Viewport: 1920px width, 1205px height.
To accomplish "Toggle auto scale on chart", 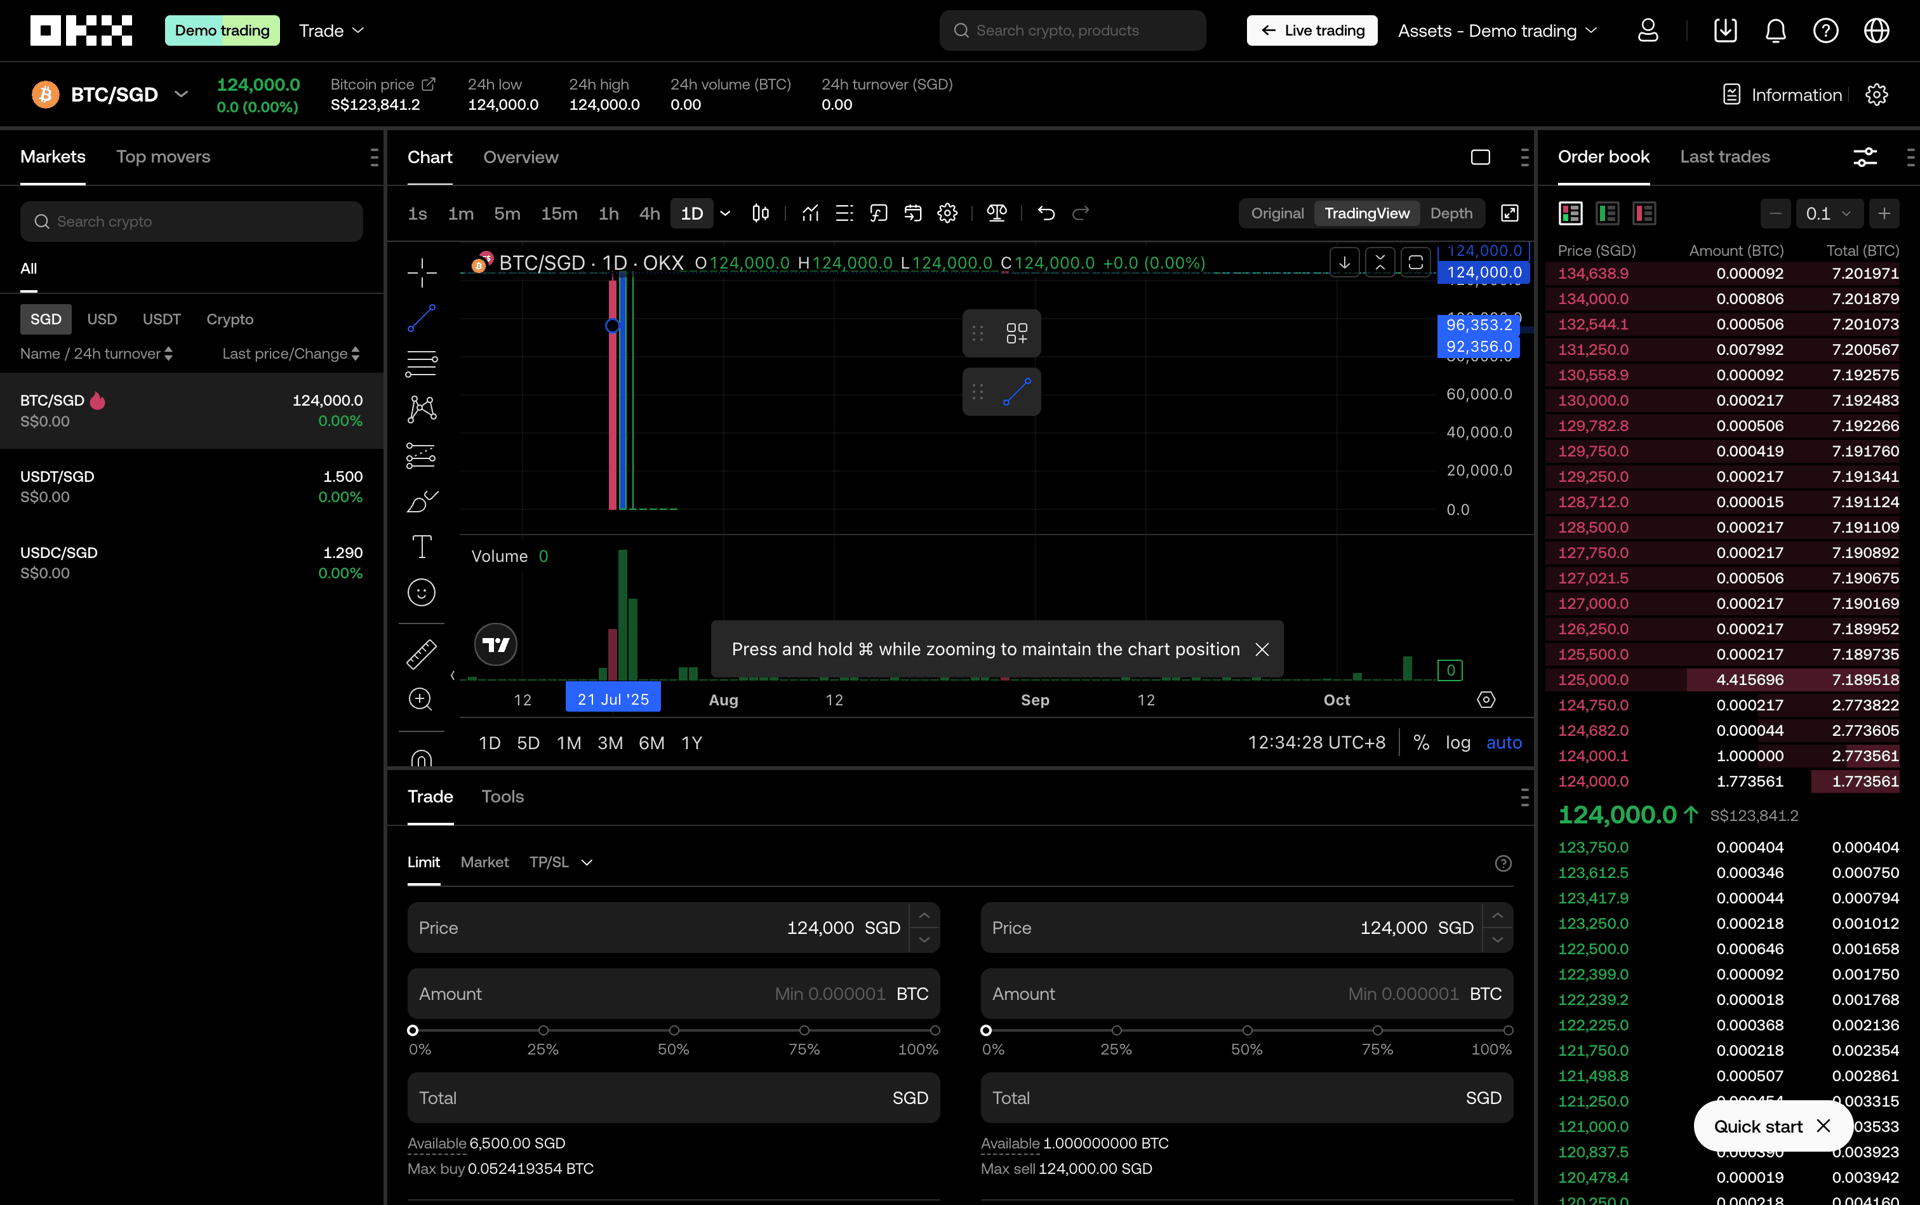I will click(x=1504, y=743).
